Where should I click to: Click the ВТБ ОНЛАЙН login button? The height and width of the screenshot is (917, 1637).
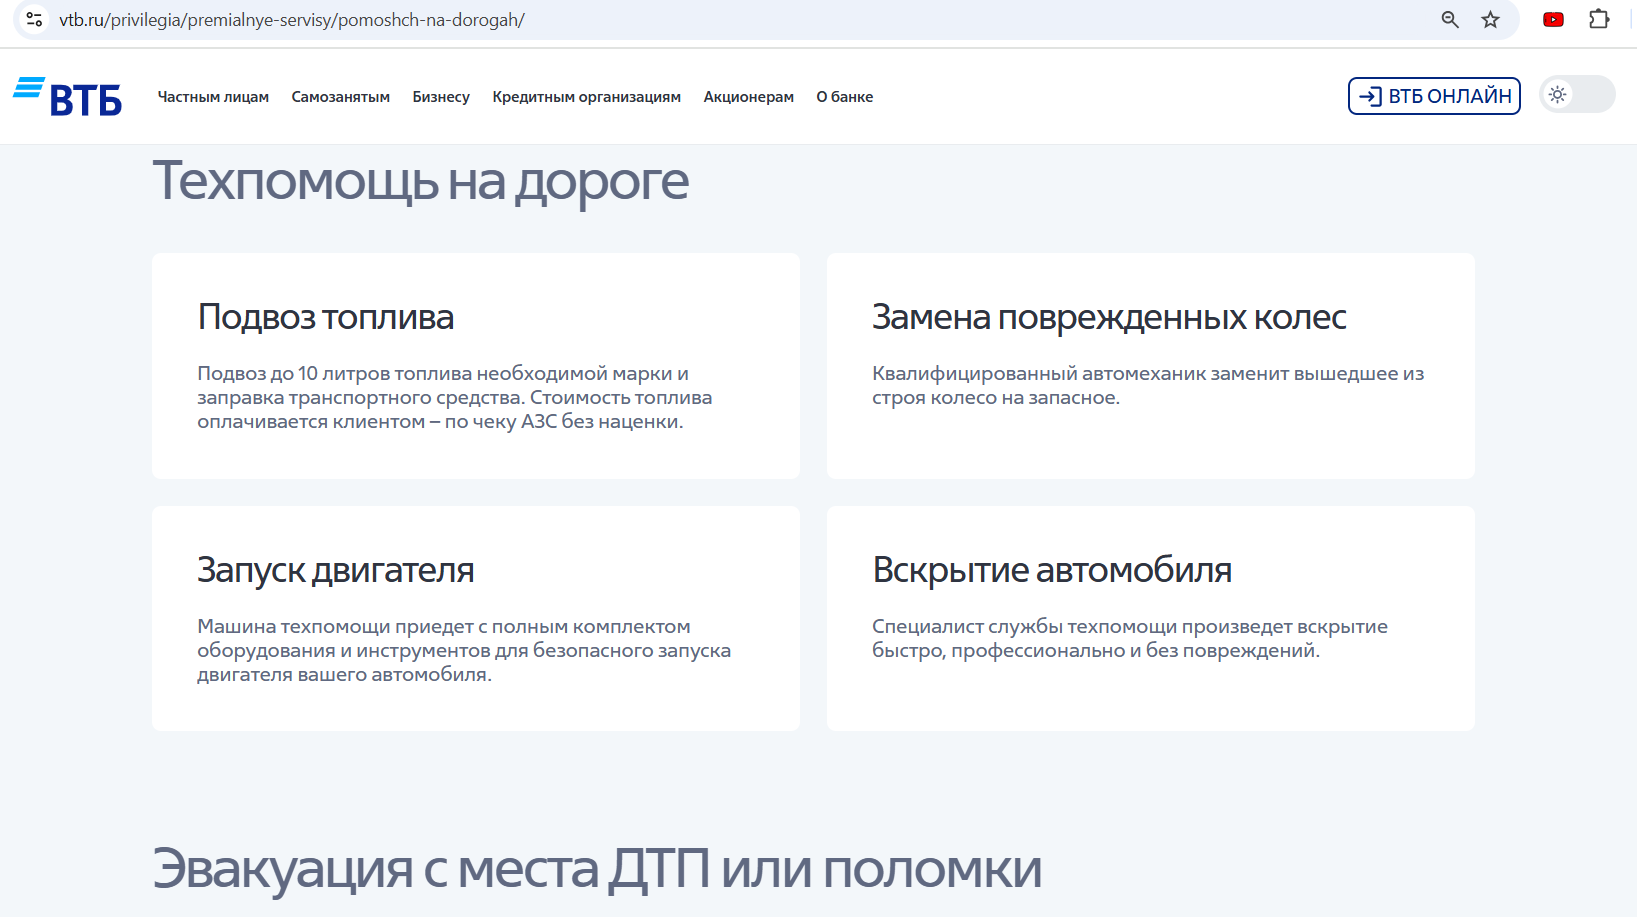[1434, 96]
